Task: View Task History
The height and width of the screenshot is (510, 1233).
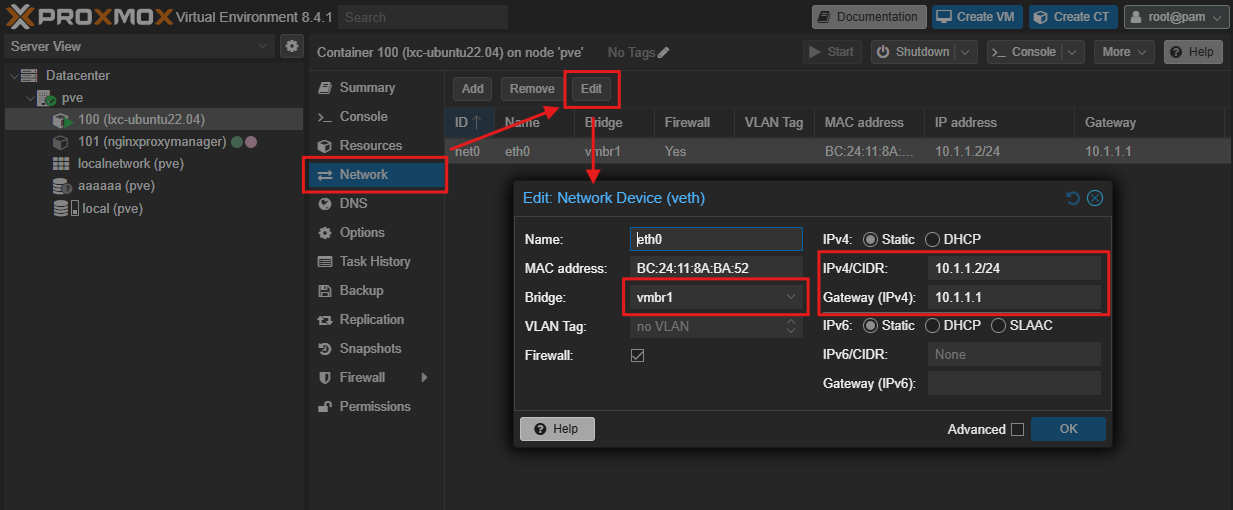Action: [x=376, y=262]
